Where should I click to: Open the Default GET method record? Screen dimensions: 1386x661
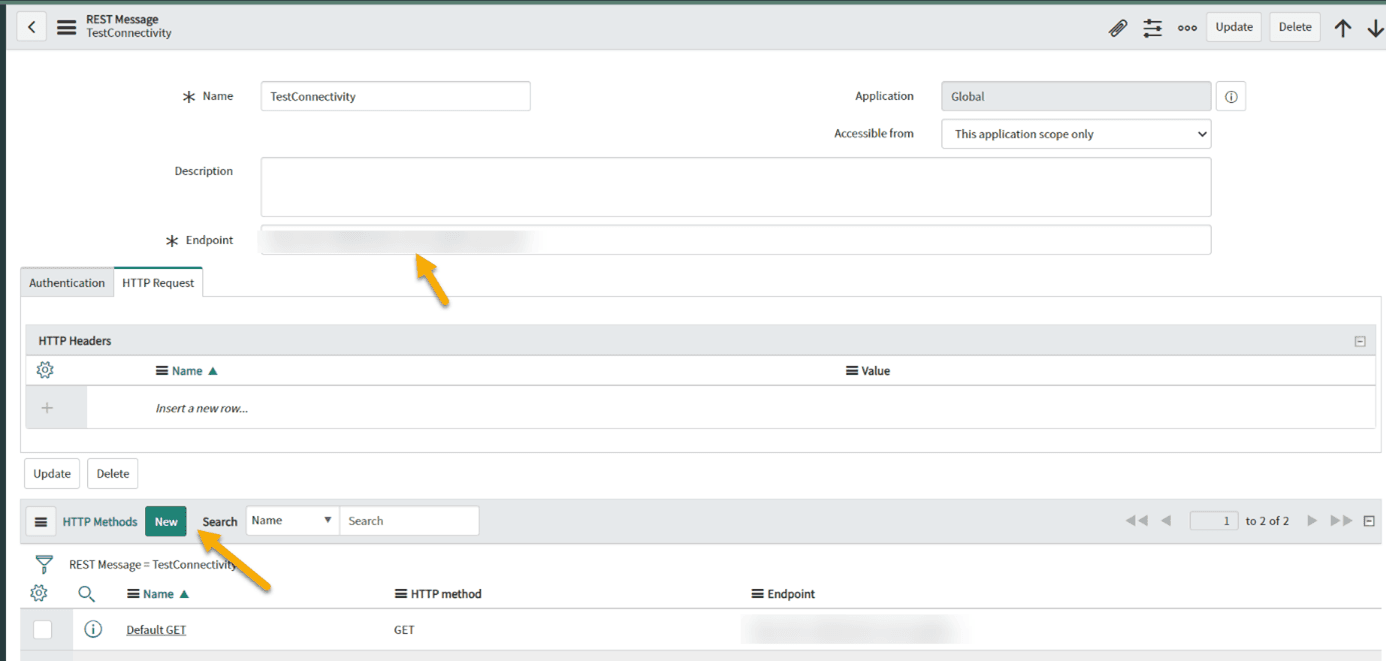[156, 629]
